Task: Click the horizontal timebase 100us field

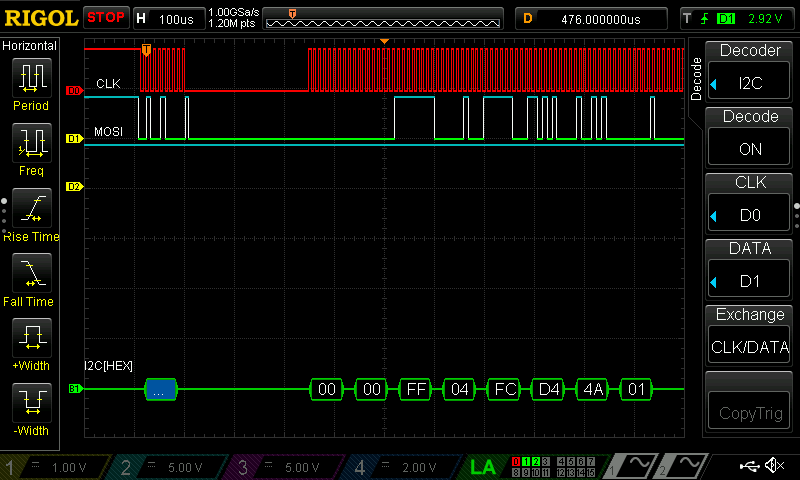Action: pyautogui.click(x=170, y=19)
